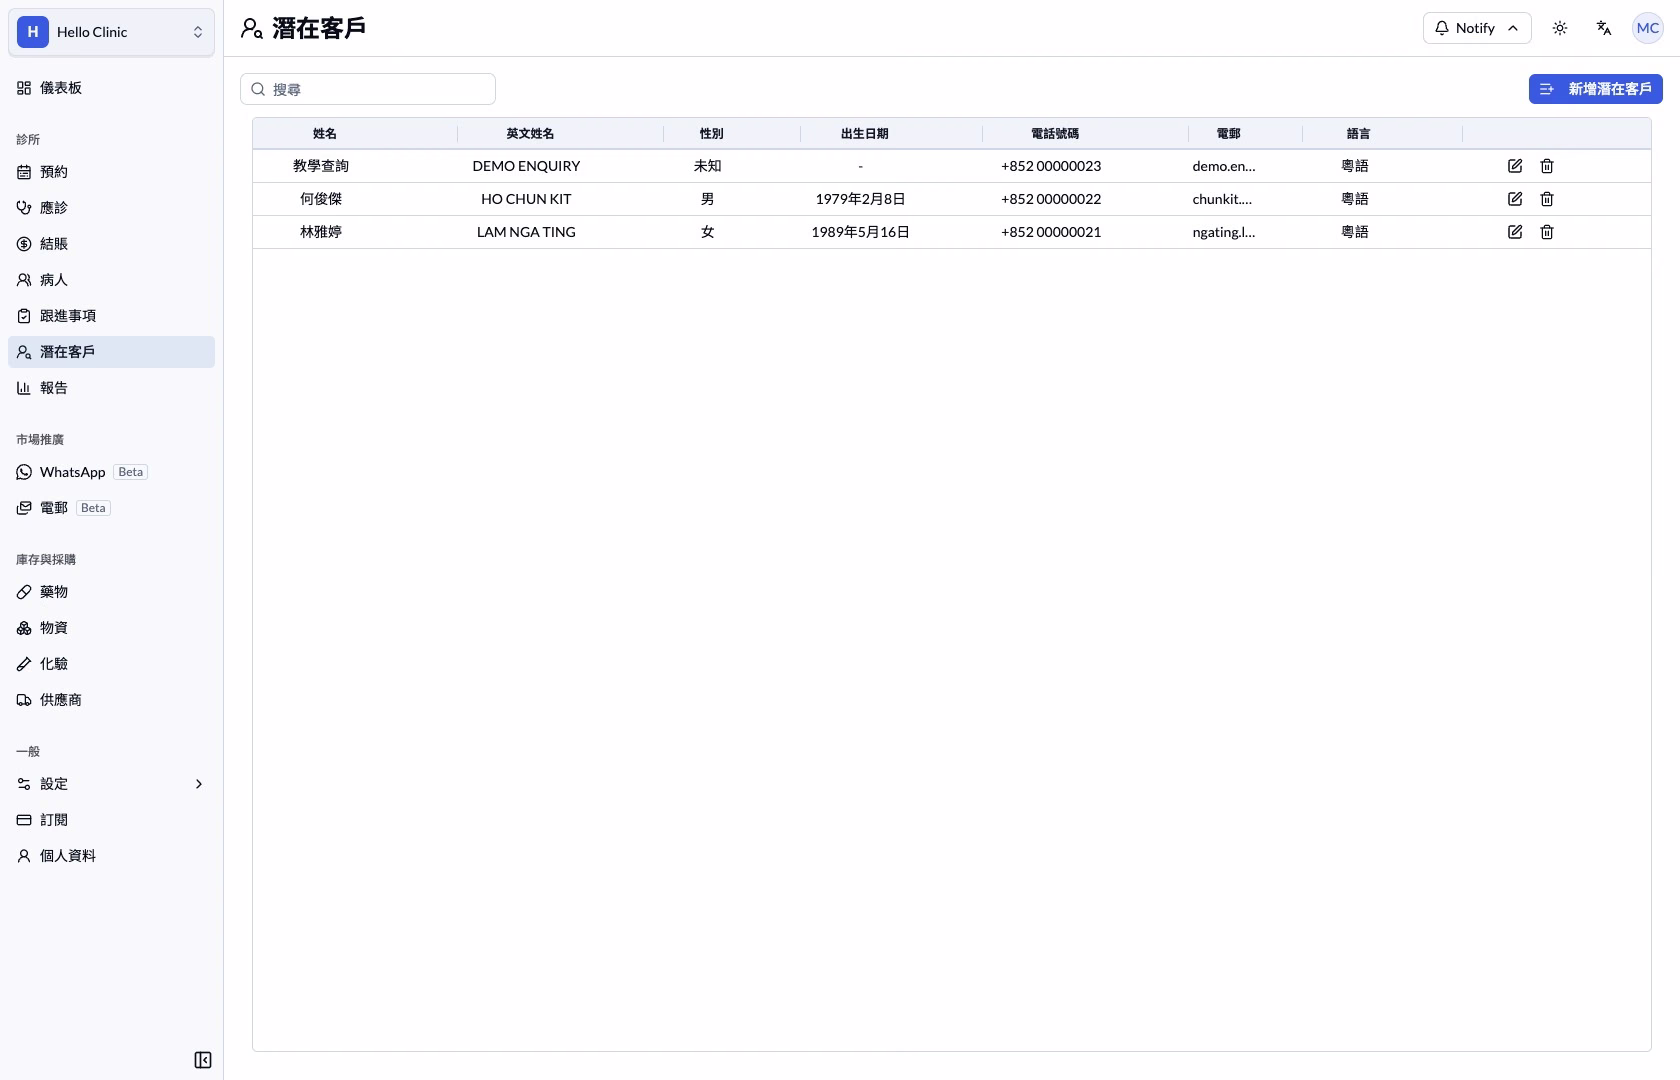
Task: Sort by 電話號碼 column header
Action: pos(1055,134)
